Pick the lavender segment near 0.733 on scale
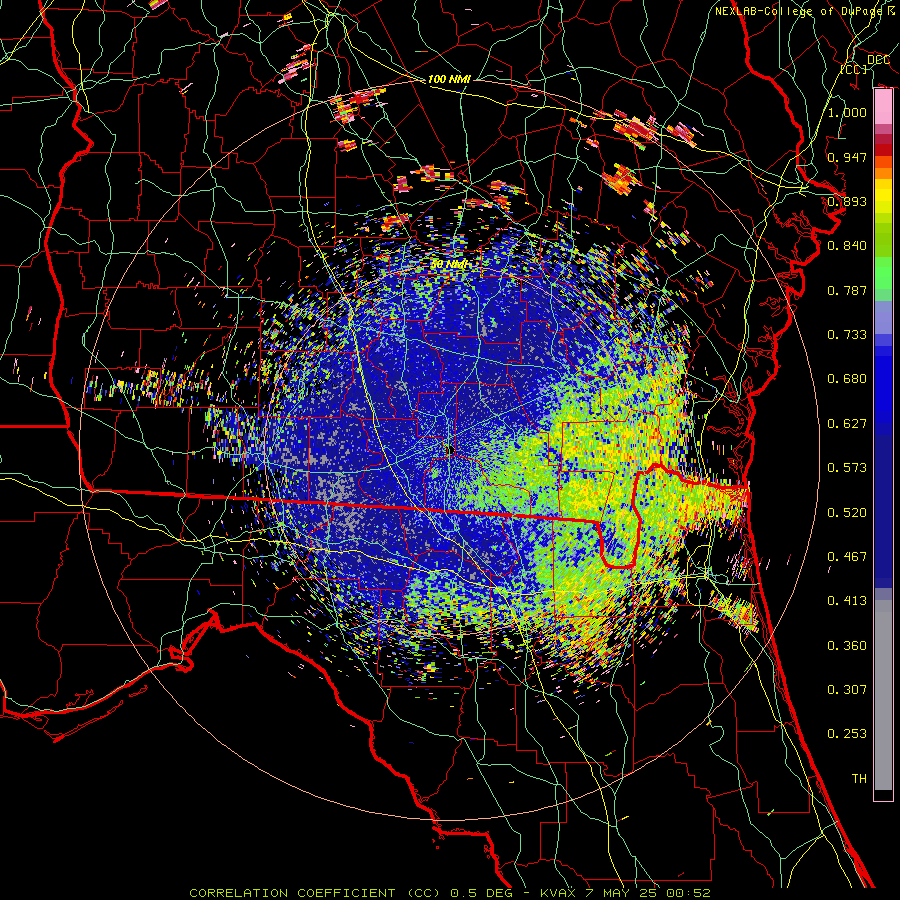 point(883,317)
